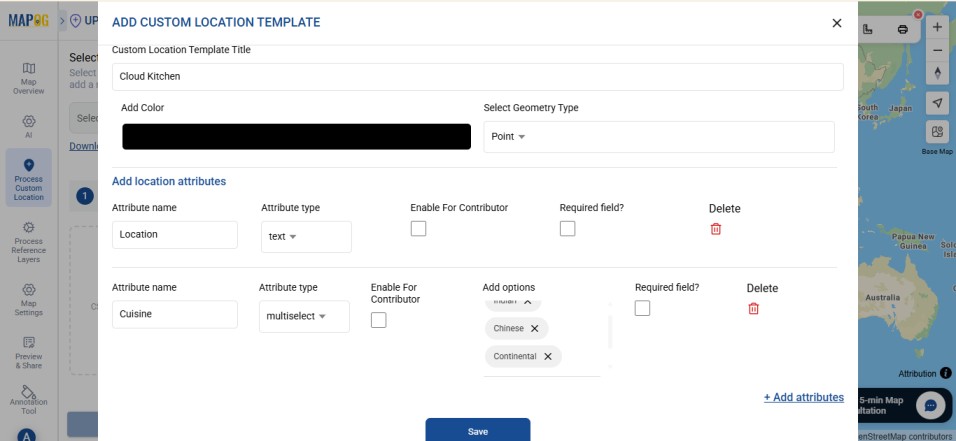The width and height of the screenshot is (956, 441).
Task: Click the Chinese option chip text
Action: (508, 328)
